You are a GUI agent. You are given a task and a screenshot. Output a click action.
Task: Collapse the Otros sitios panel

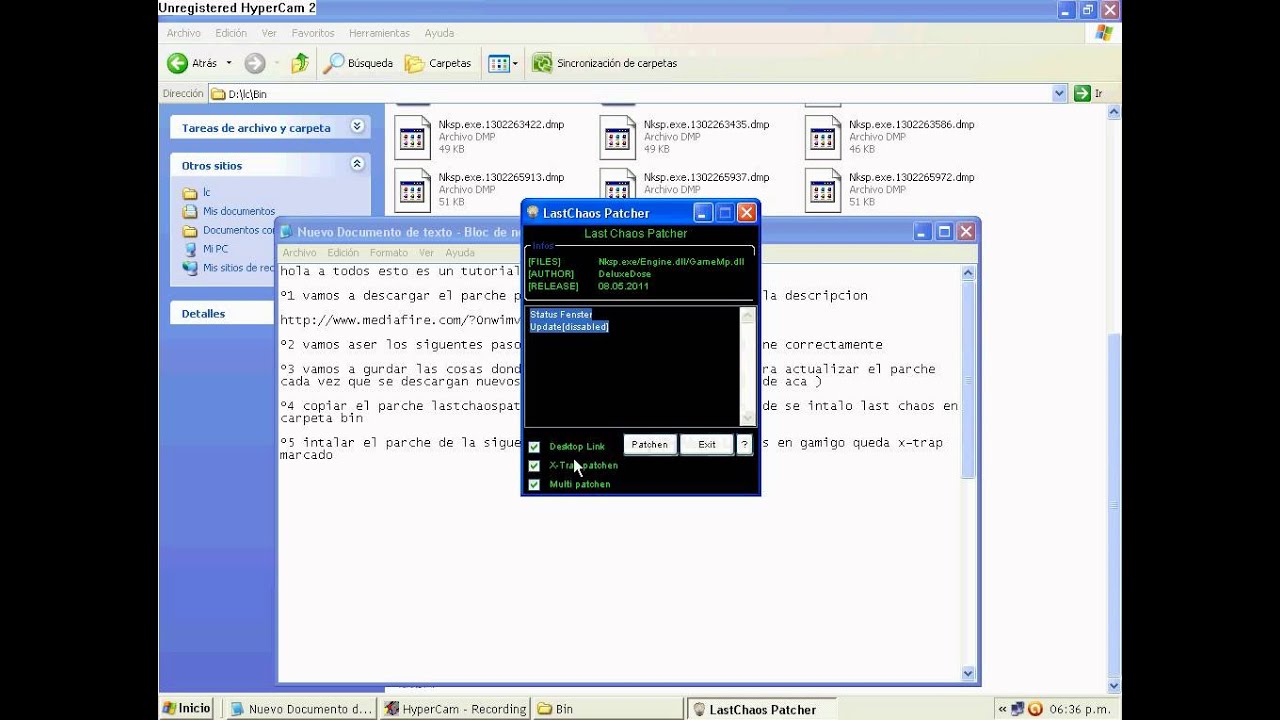(x=357, y=164)
